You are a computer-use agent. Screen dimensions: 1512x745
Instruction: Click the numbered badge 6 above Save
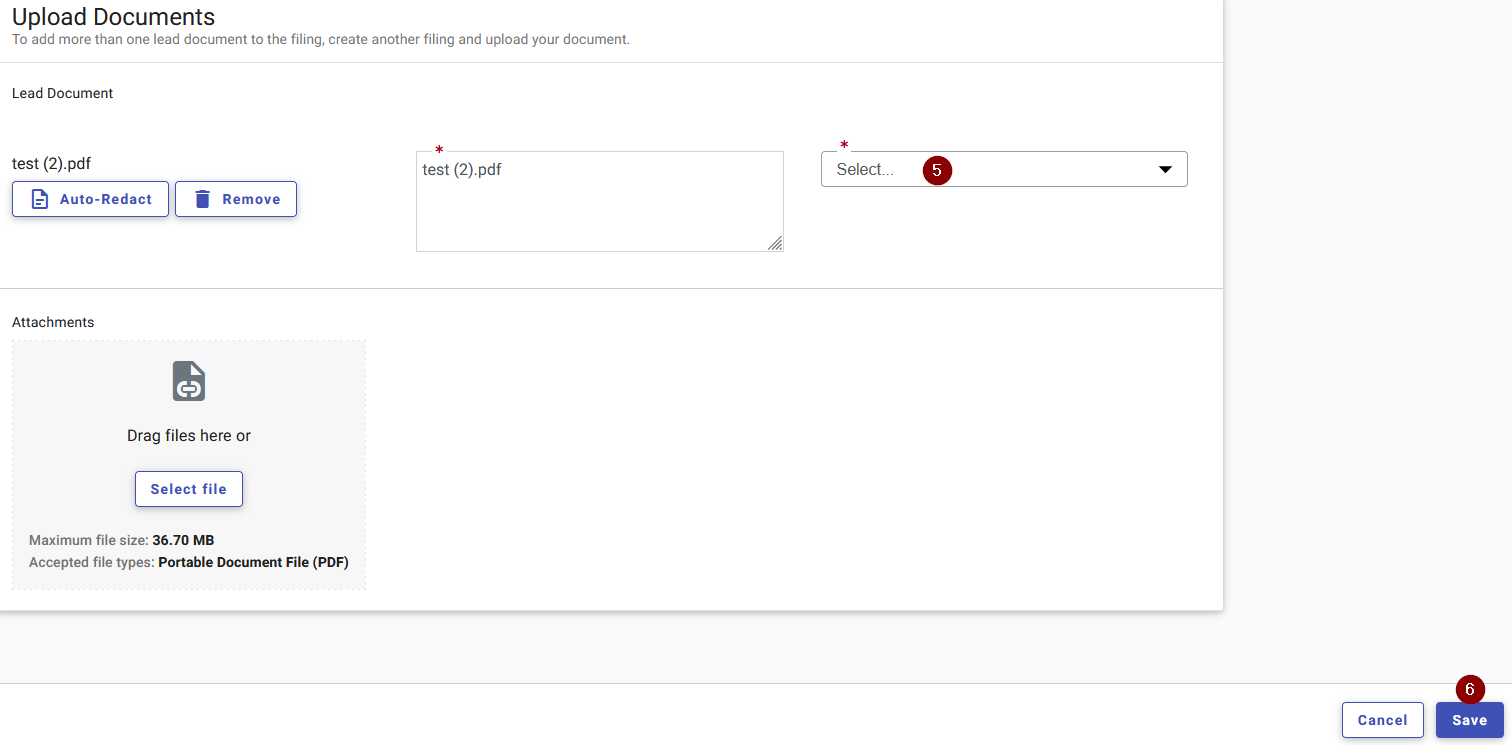[1470, 689]
